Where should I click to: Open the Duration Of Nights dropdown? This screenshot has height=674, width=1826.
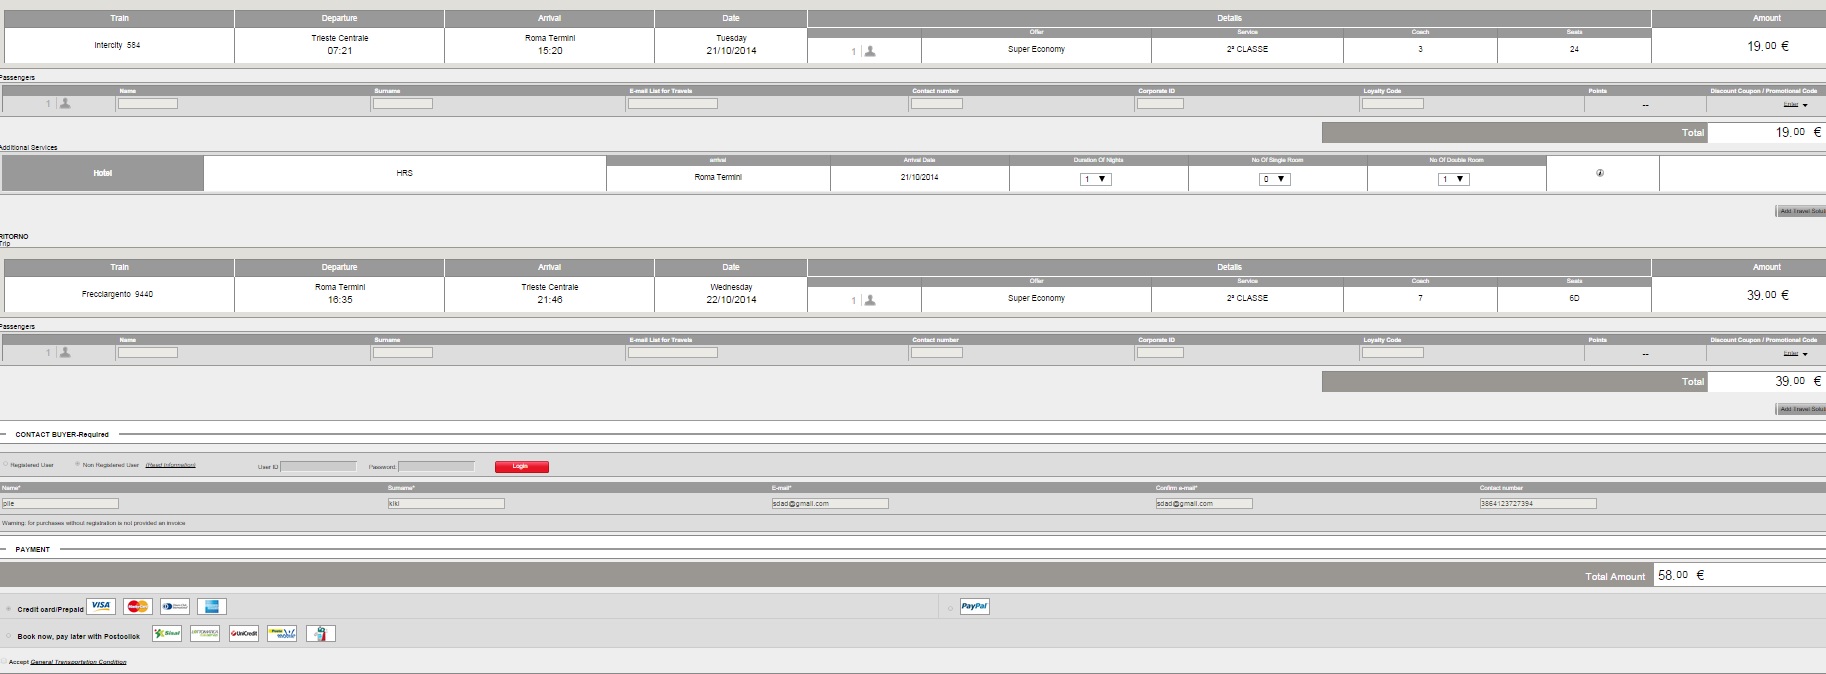[1096, 179]
